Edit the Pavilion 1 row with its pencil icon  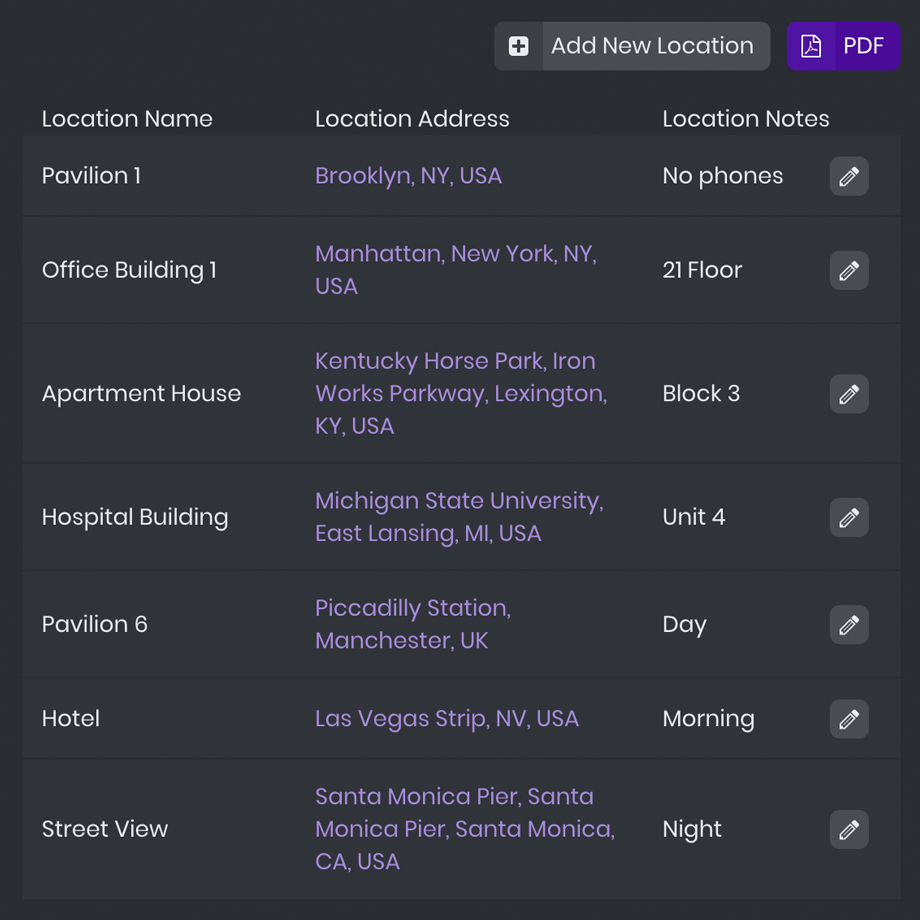(849, 176)
